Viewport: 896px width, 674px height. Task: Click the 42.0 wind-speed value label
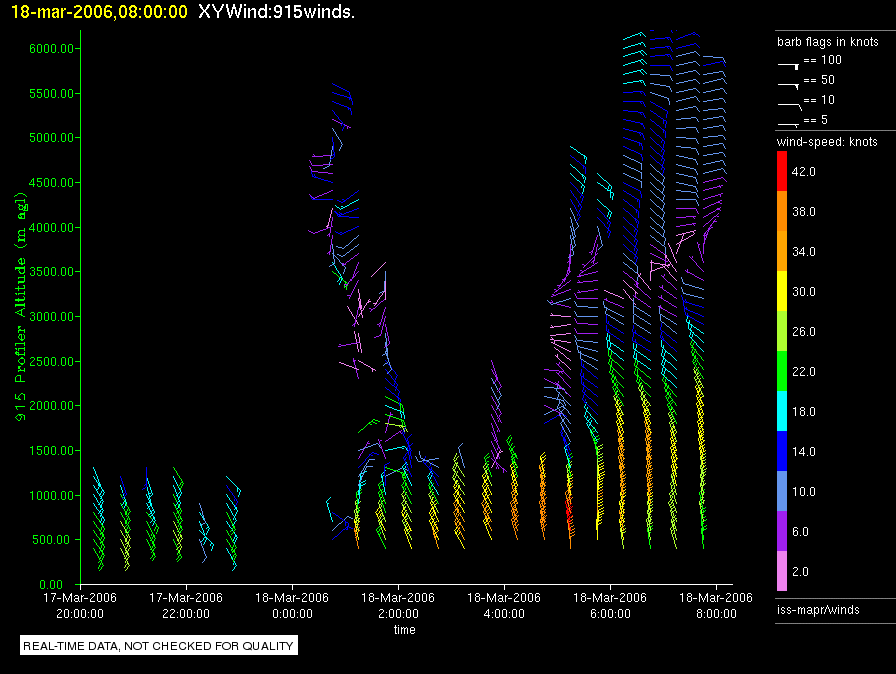click(805, 172)
